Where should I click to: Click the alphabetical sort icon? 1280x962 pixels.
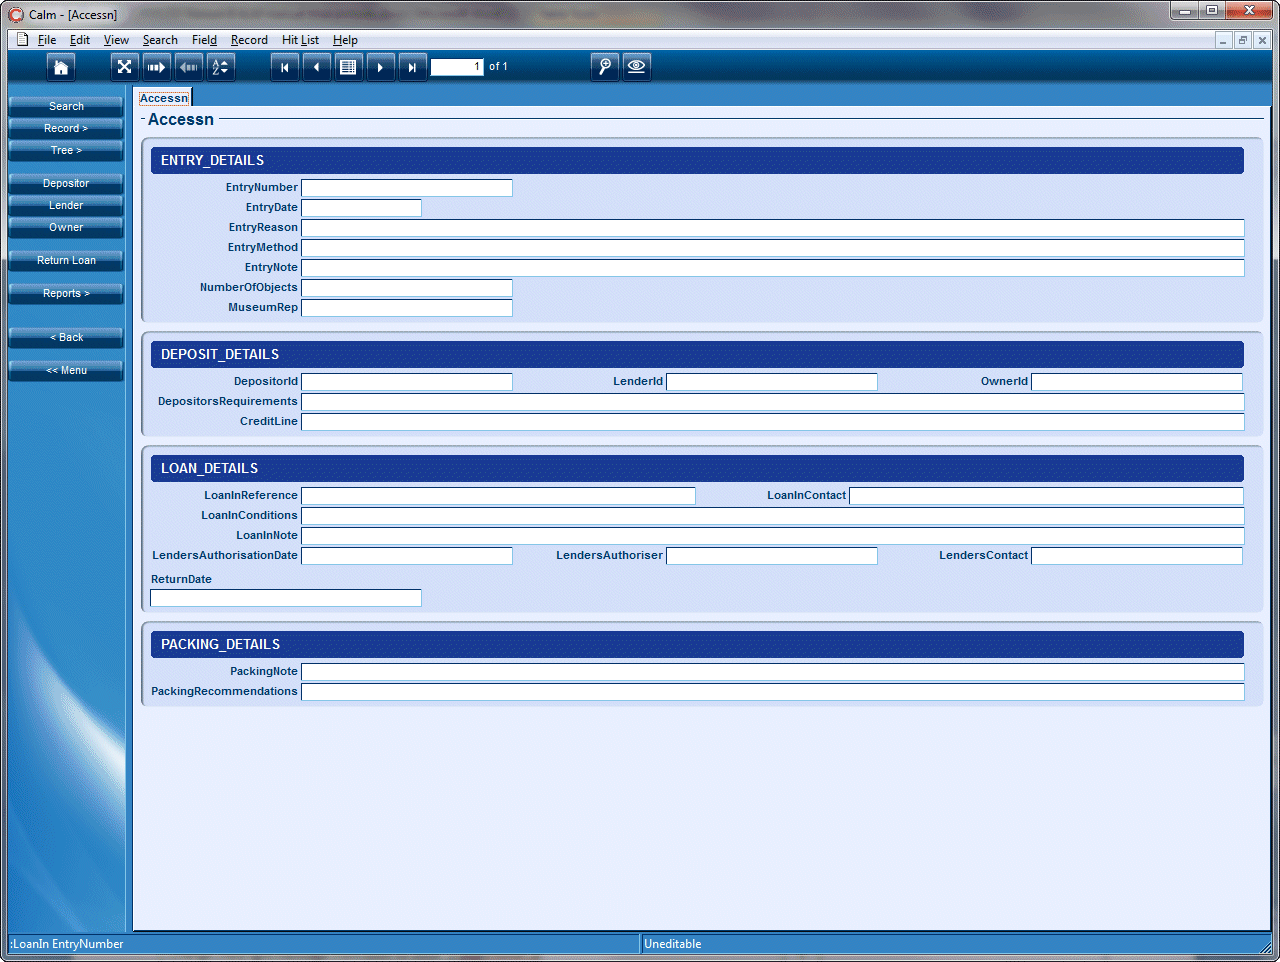[x=220, y=66]
